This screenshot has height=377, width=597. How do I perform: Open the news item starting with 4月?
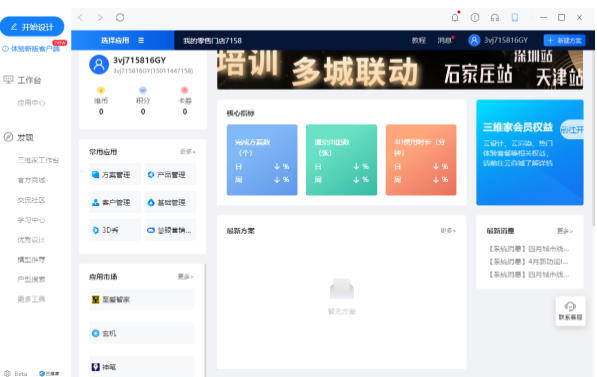tap(529, 262)
